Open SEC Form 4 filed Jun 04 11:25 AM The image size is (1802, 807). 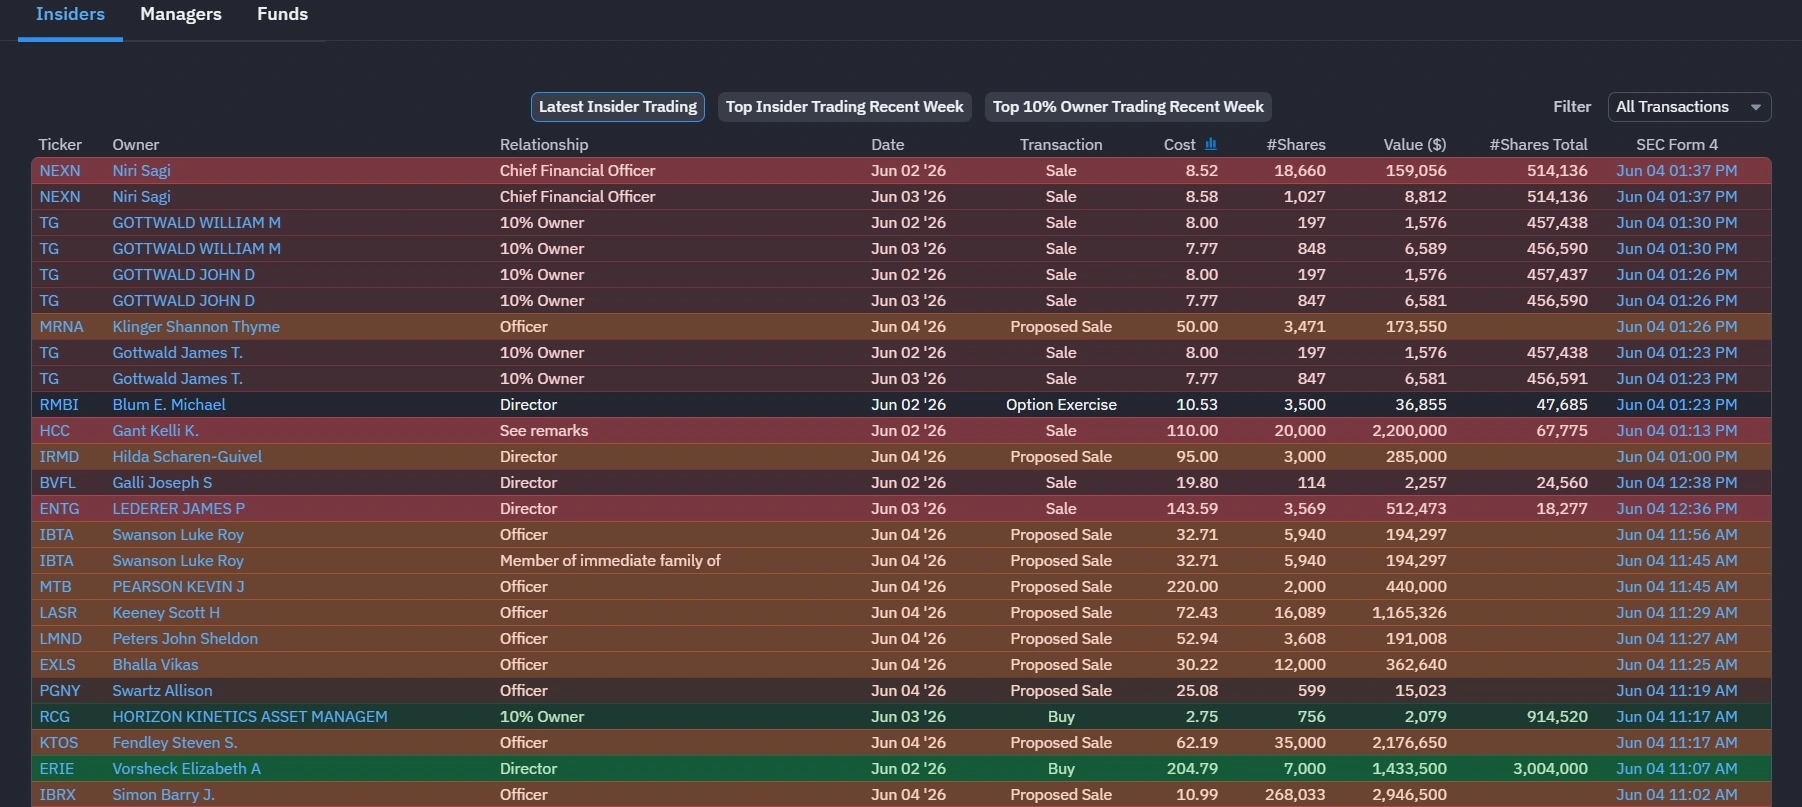[x=1677, y=665]
